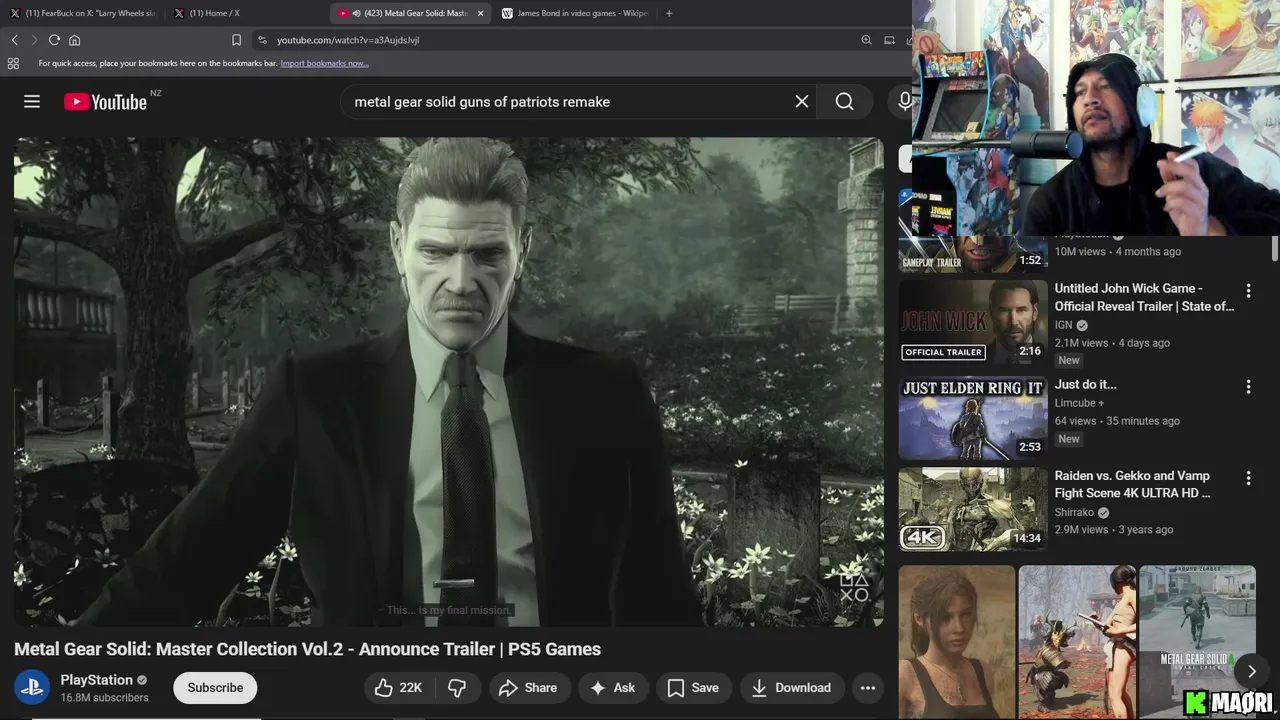Click Import bookmarks now link

(324, 63)
